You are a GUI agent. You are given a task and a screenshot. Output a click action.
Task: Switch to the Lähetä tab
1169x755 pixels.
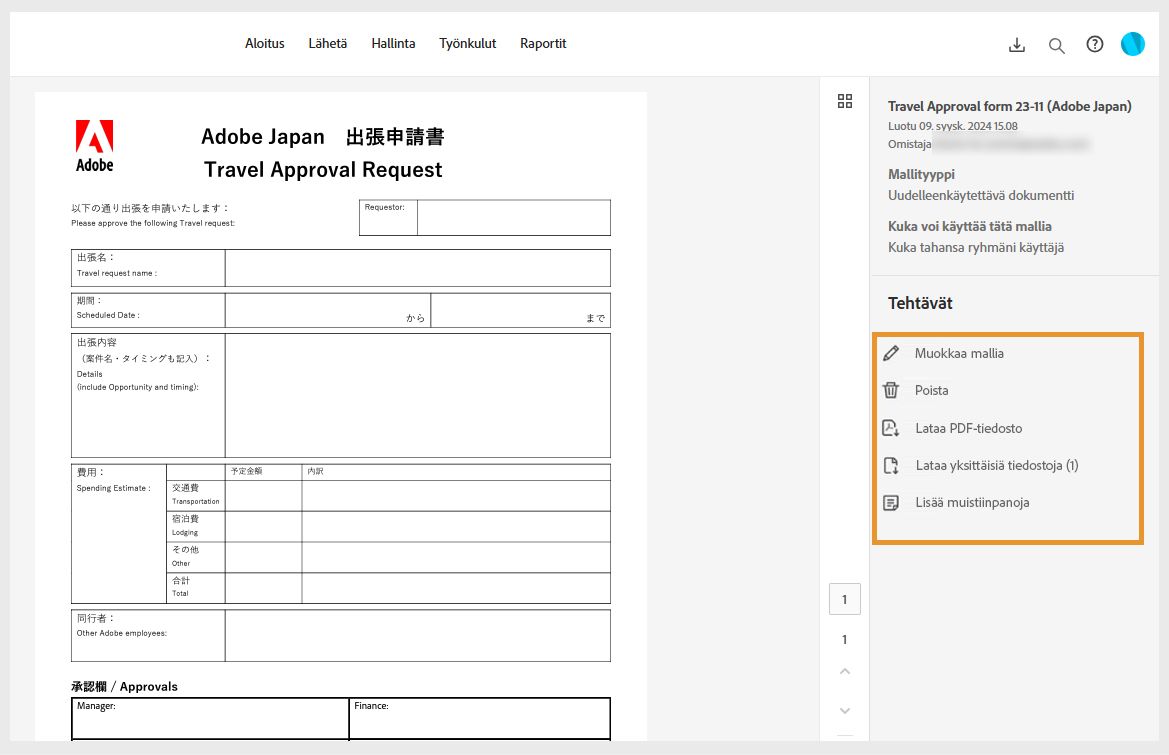(328, 43)
